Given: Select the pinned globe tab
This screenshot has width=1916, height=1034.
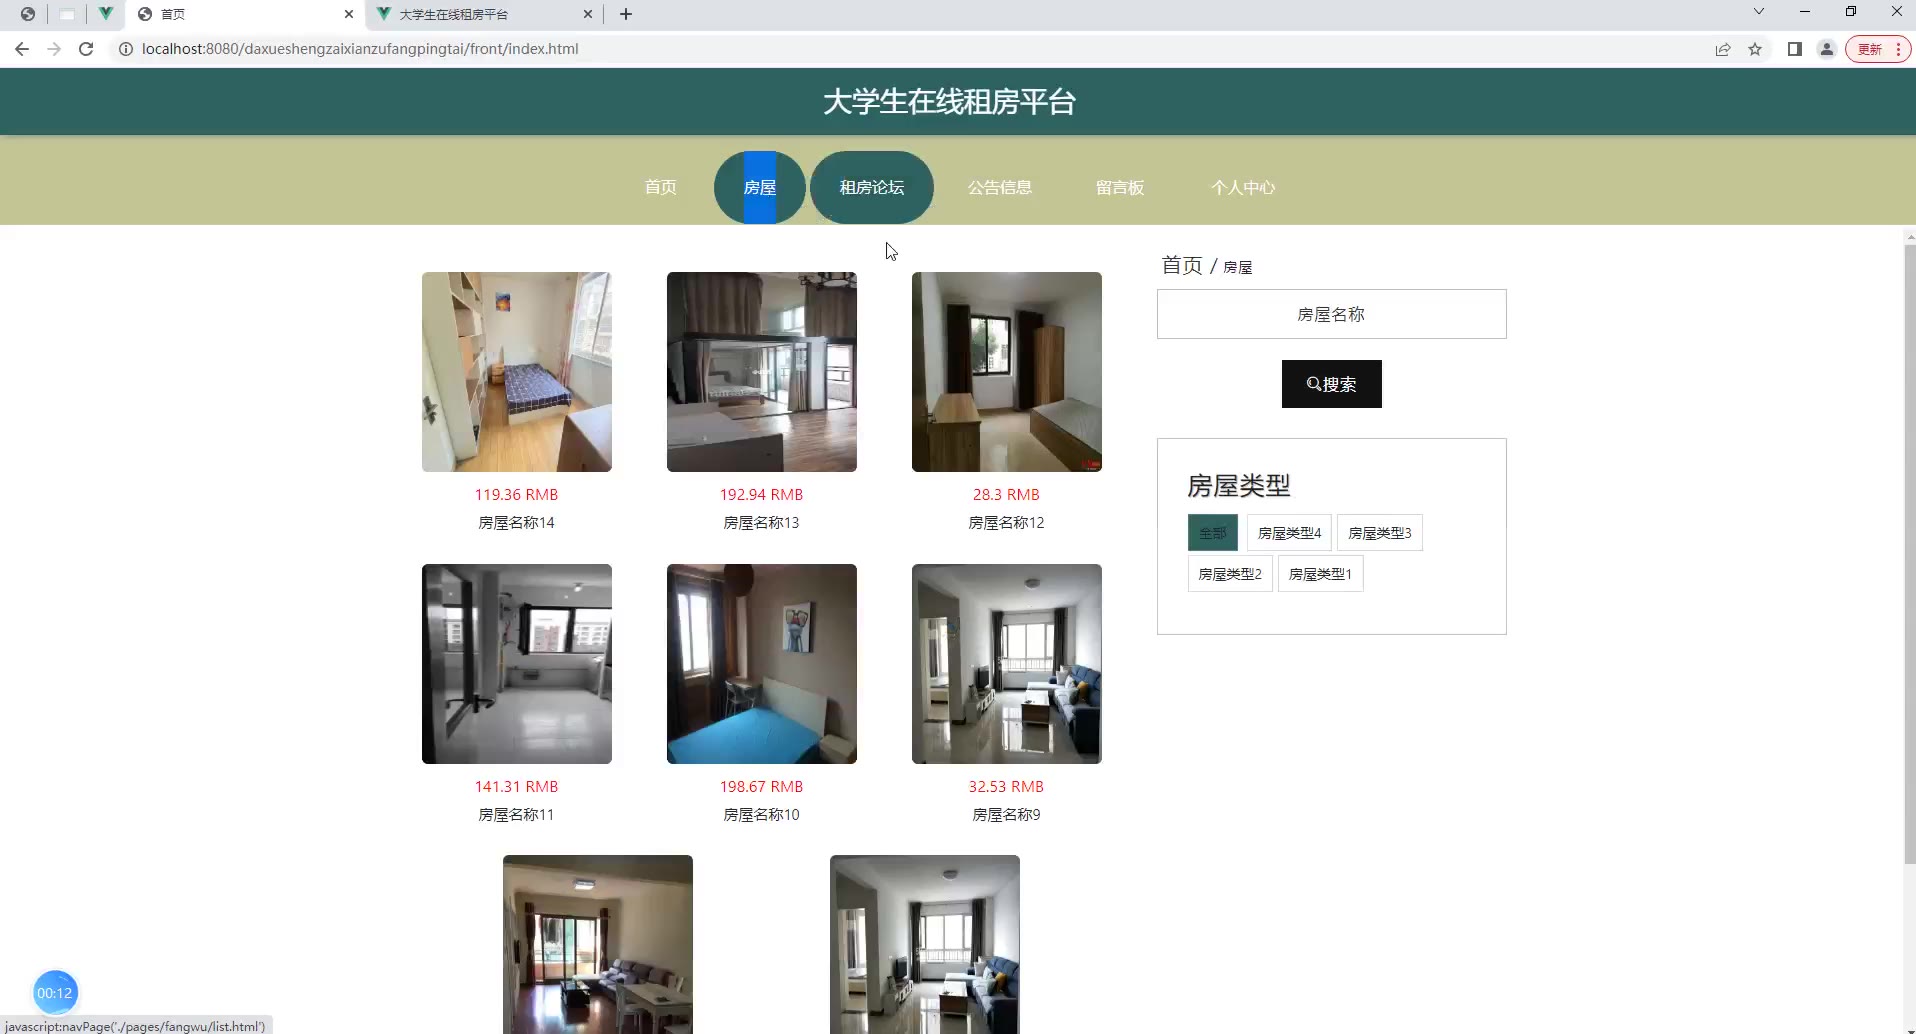Looking at the screenshot, I should tap(28, 14).
